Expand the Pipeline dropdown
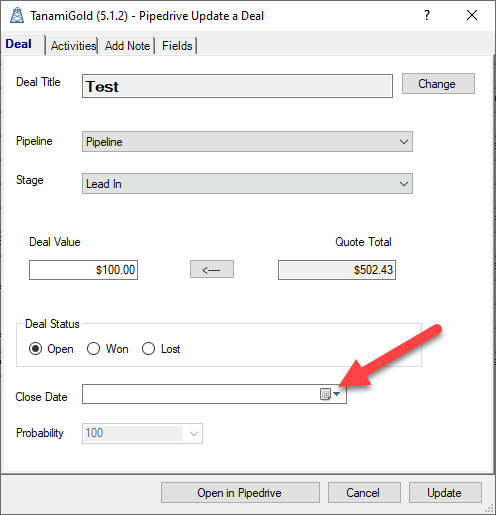The image size is (496, 515). pyautogui.click(x=247, y=142)
